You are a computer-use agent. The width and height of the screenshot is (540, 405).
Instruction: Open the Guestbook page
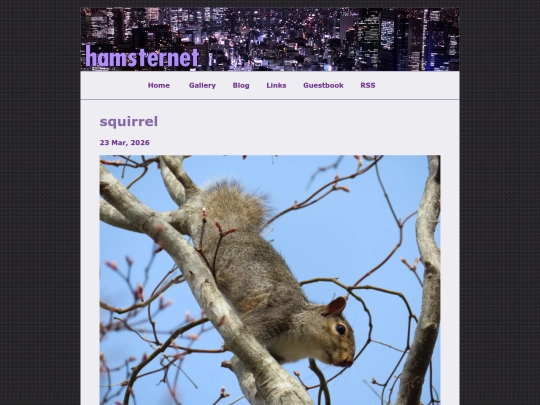coord(323,85)
